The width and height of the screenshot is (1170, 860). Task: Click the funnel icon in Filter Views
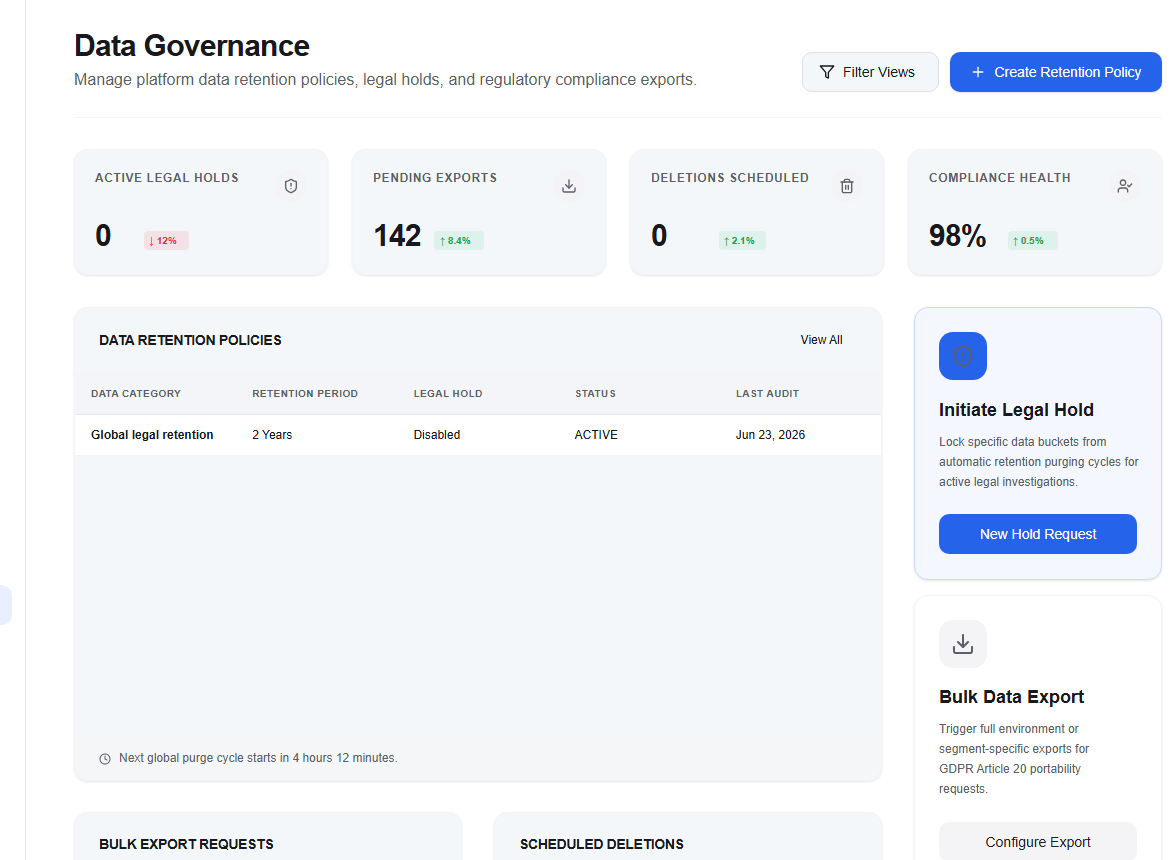click(827, 72)
